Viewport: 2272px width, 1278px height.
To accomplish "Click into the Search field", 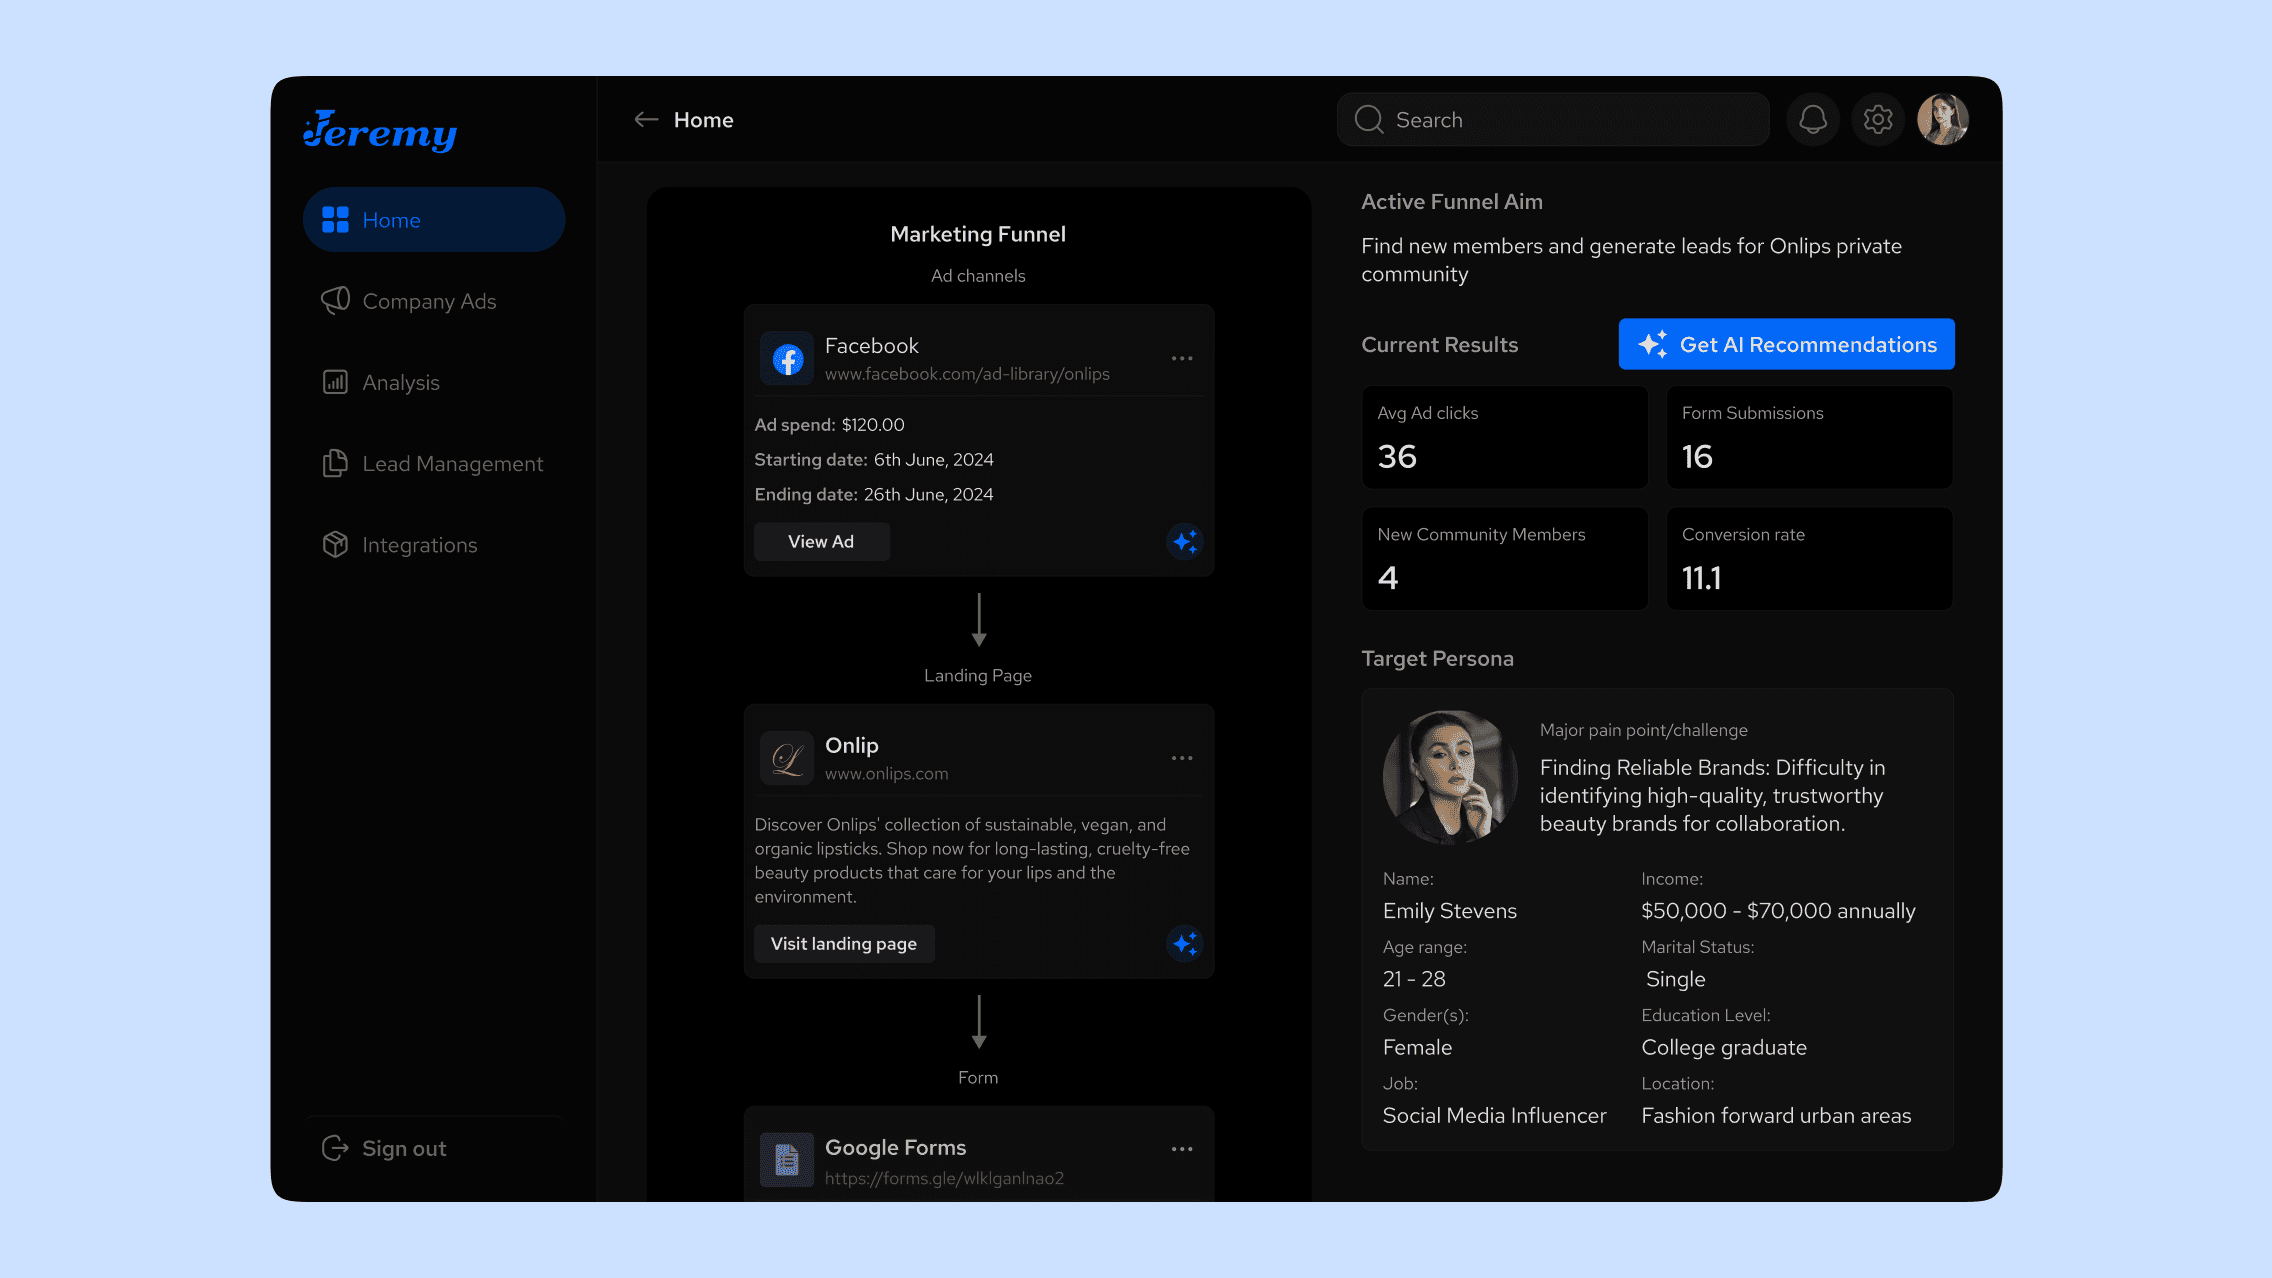I will pyautogui.click(x=1570, y=120).
